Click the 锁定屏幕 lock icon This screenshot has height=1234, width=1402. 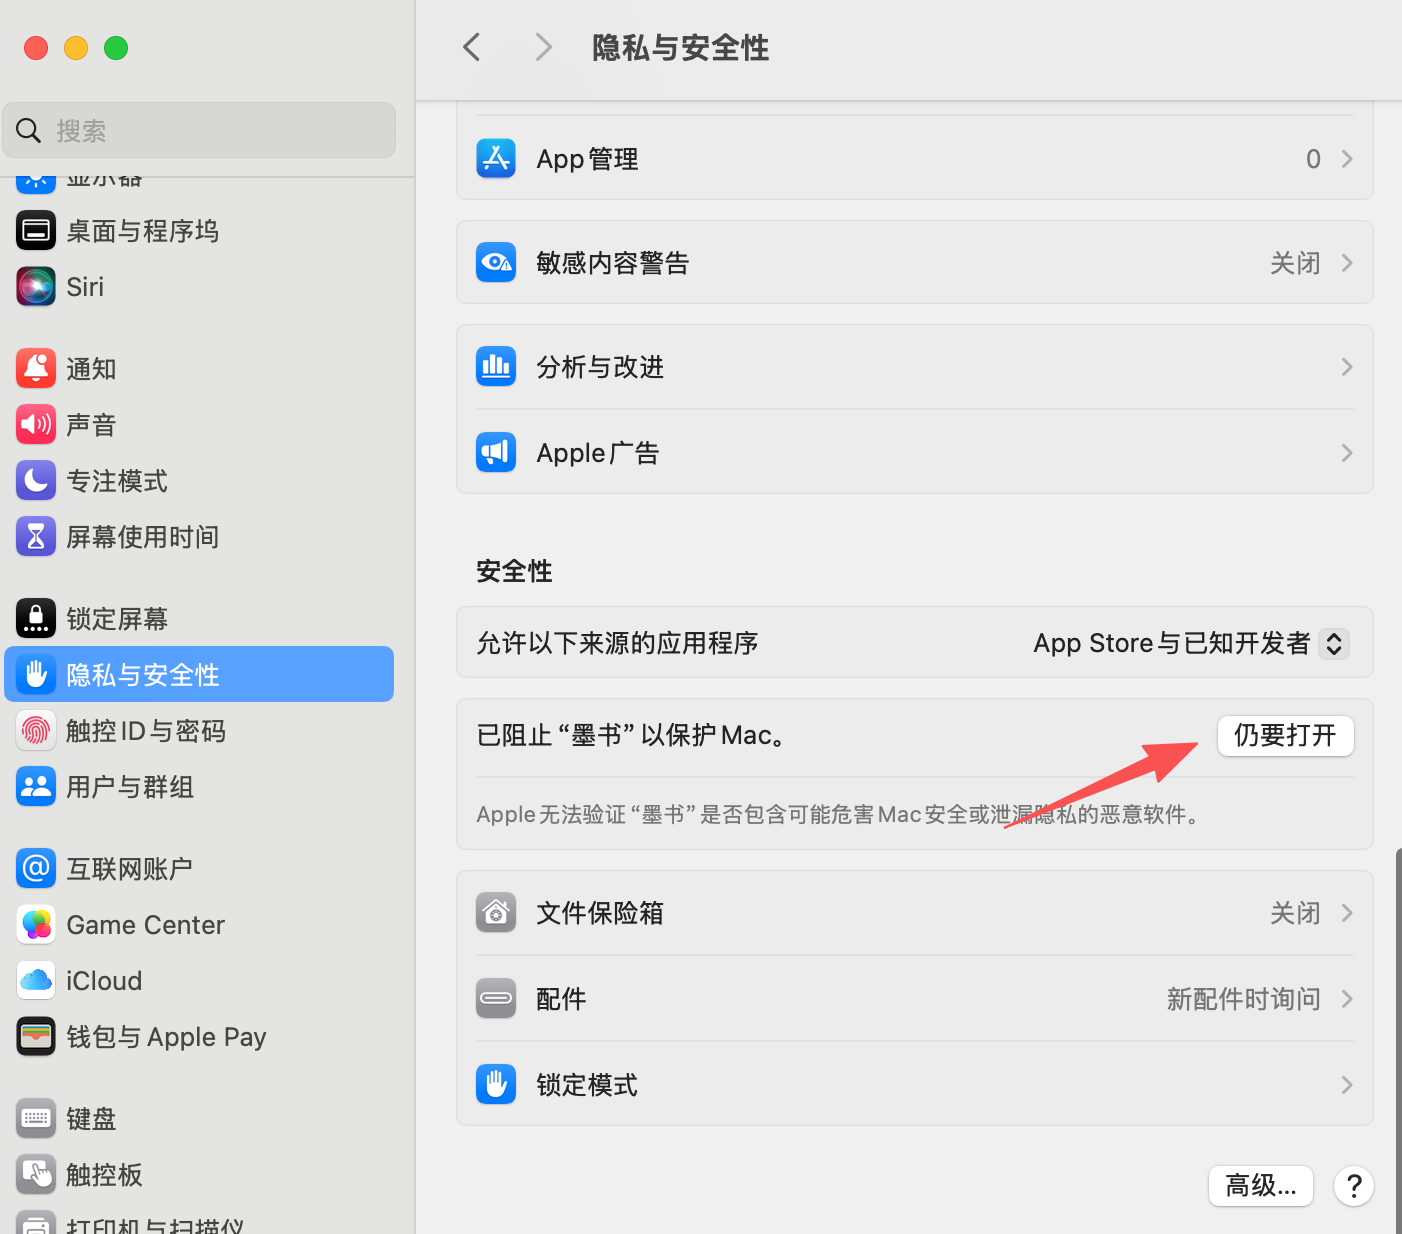(36, 619)
